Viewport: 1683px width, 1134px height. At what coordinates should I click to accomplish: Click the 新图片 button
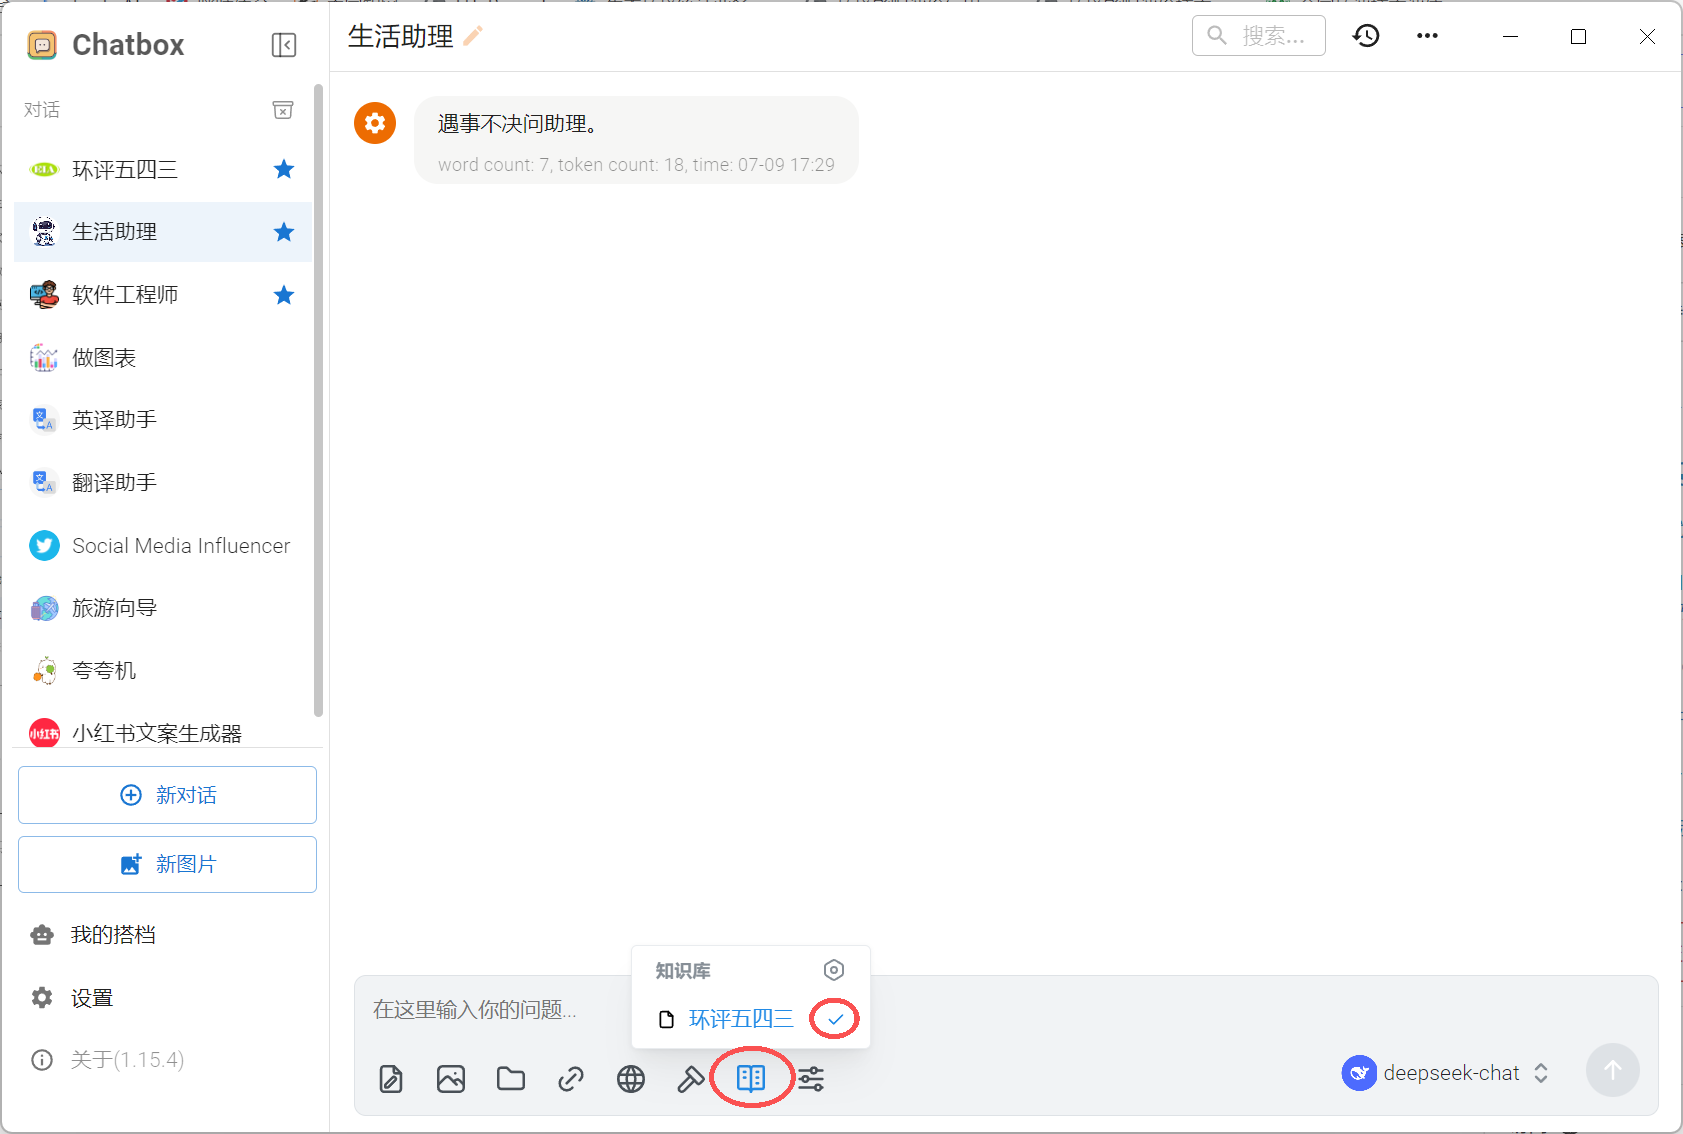tap(167, 864)
